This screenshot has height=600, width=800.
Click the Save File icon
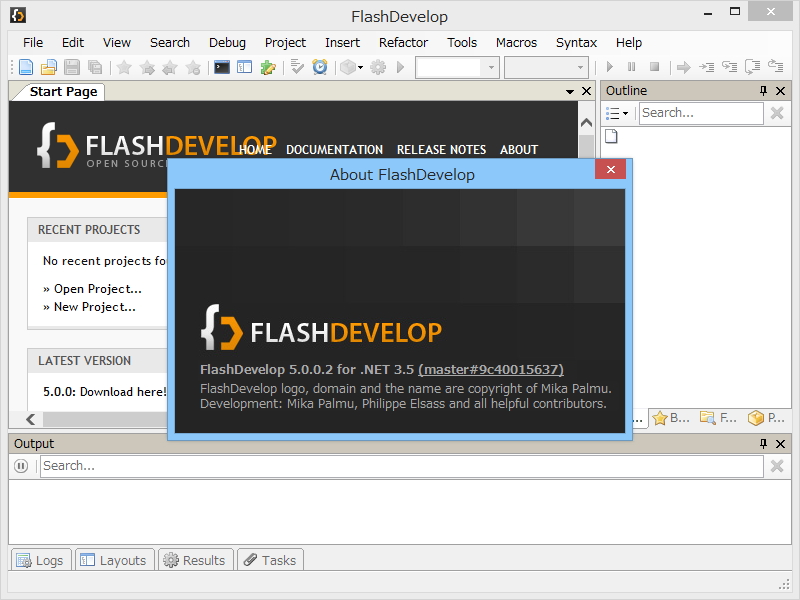tap(71, 67)
